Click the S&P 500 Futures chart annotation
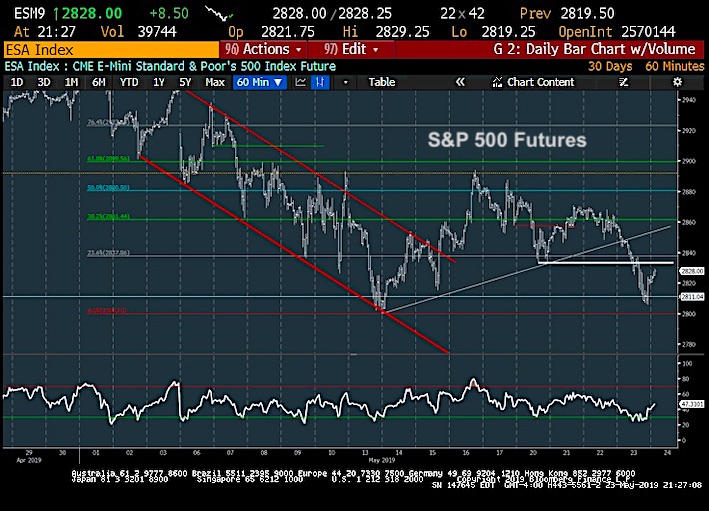 (x=507, y=140)
